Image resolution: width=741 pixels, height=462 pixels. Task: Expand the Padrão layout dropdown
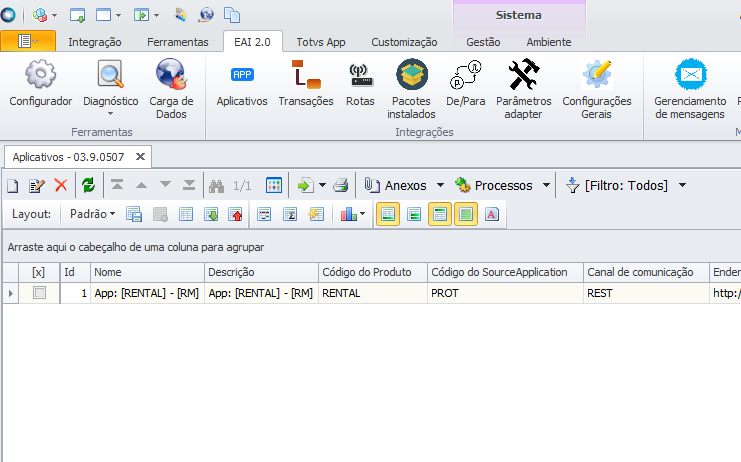92,214
